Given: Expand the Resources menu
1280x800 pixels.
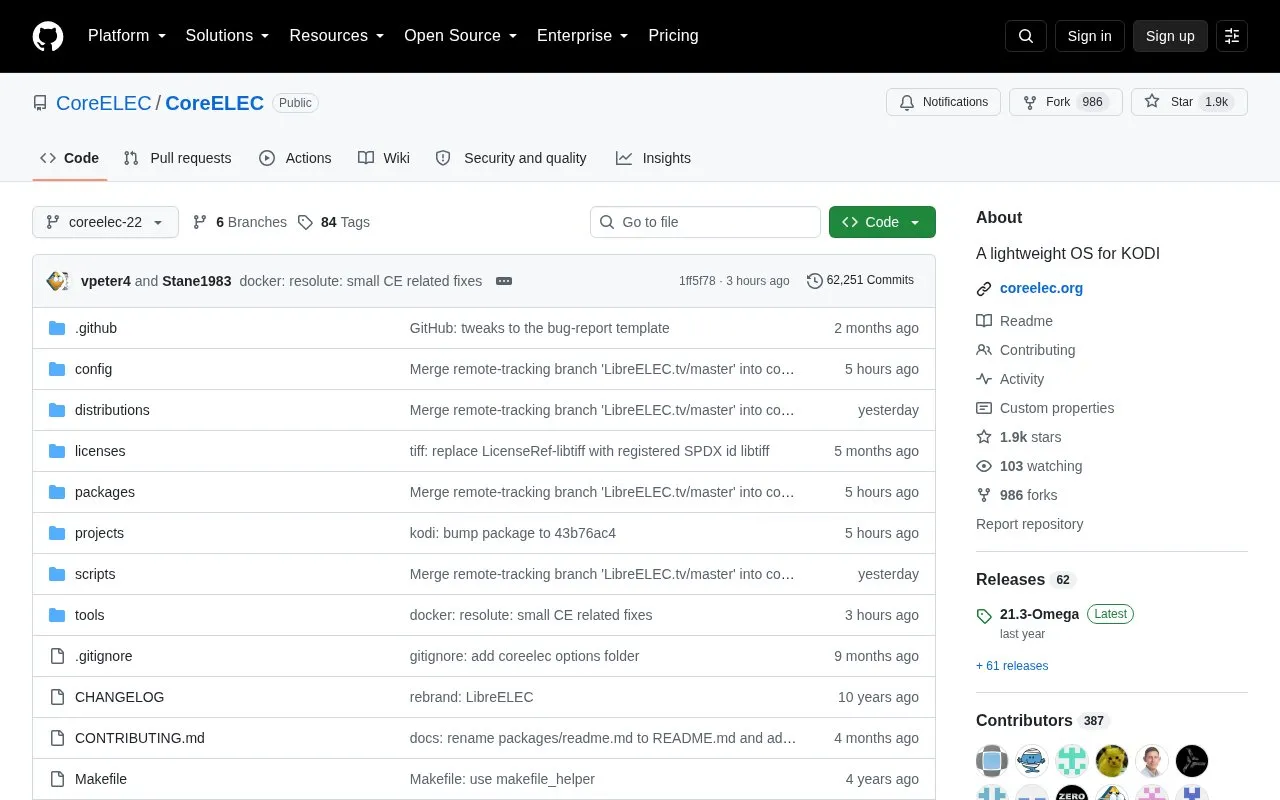Looking at the screenshot, I should click(337, 36).
